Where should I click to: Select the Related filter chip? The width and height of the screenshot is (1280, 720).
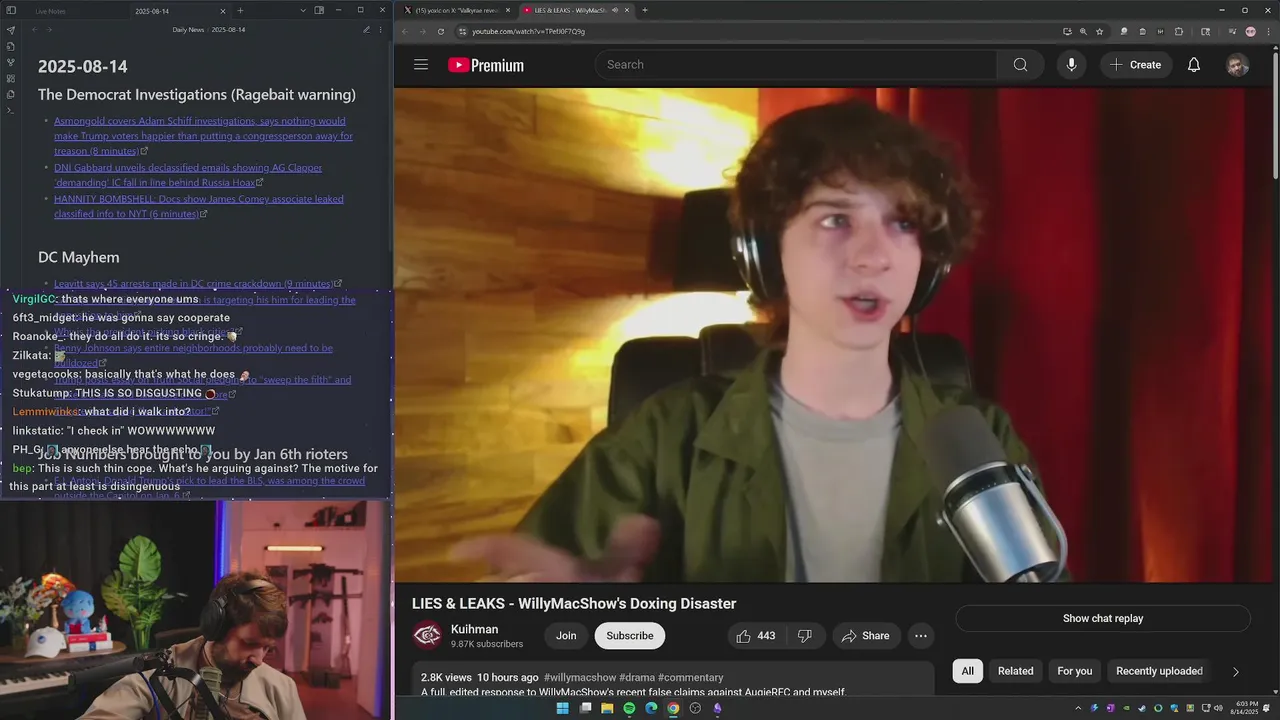pyautogui.click(x=1016, y=671)
